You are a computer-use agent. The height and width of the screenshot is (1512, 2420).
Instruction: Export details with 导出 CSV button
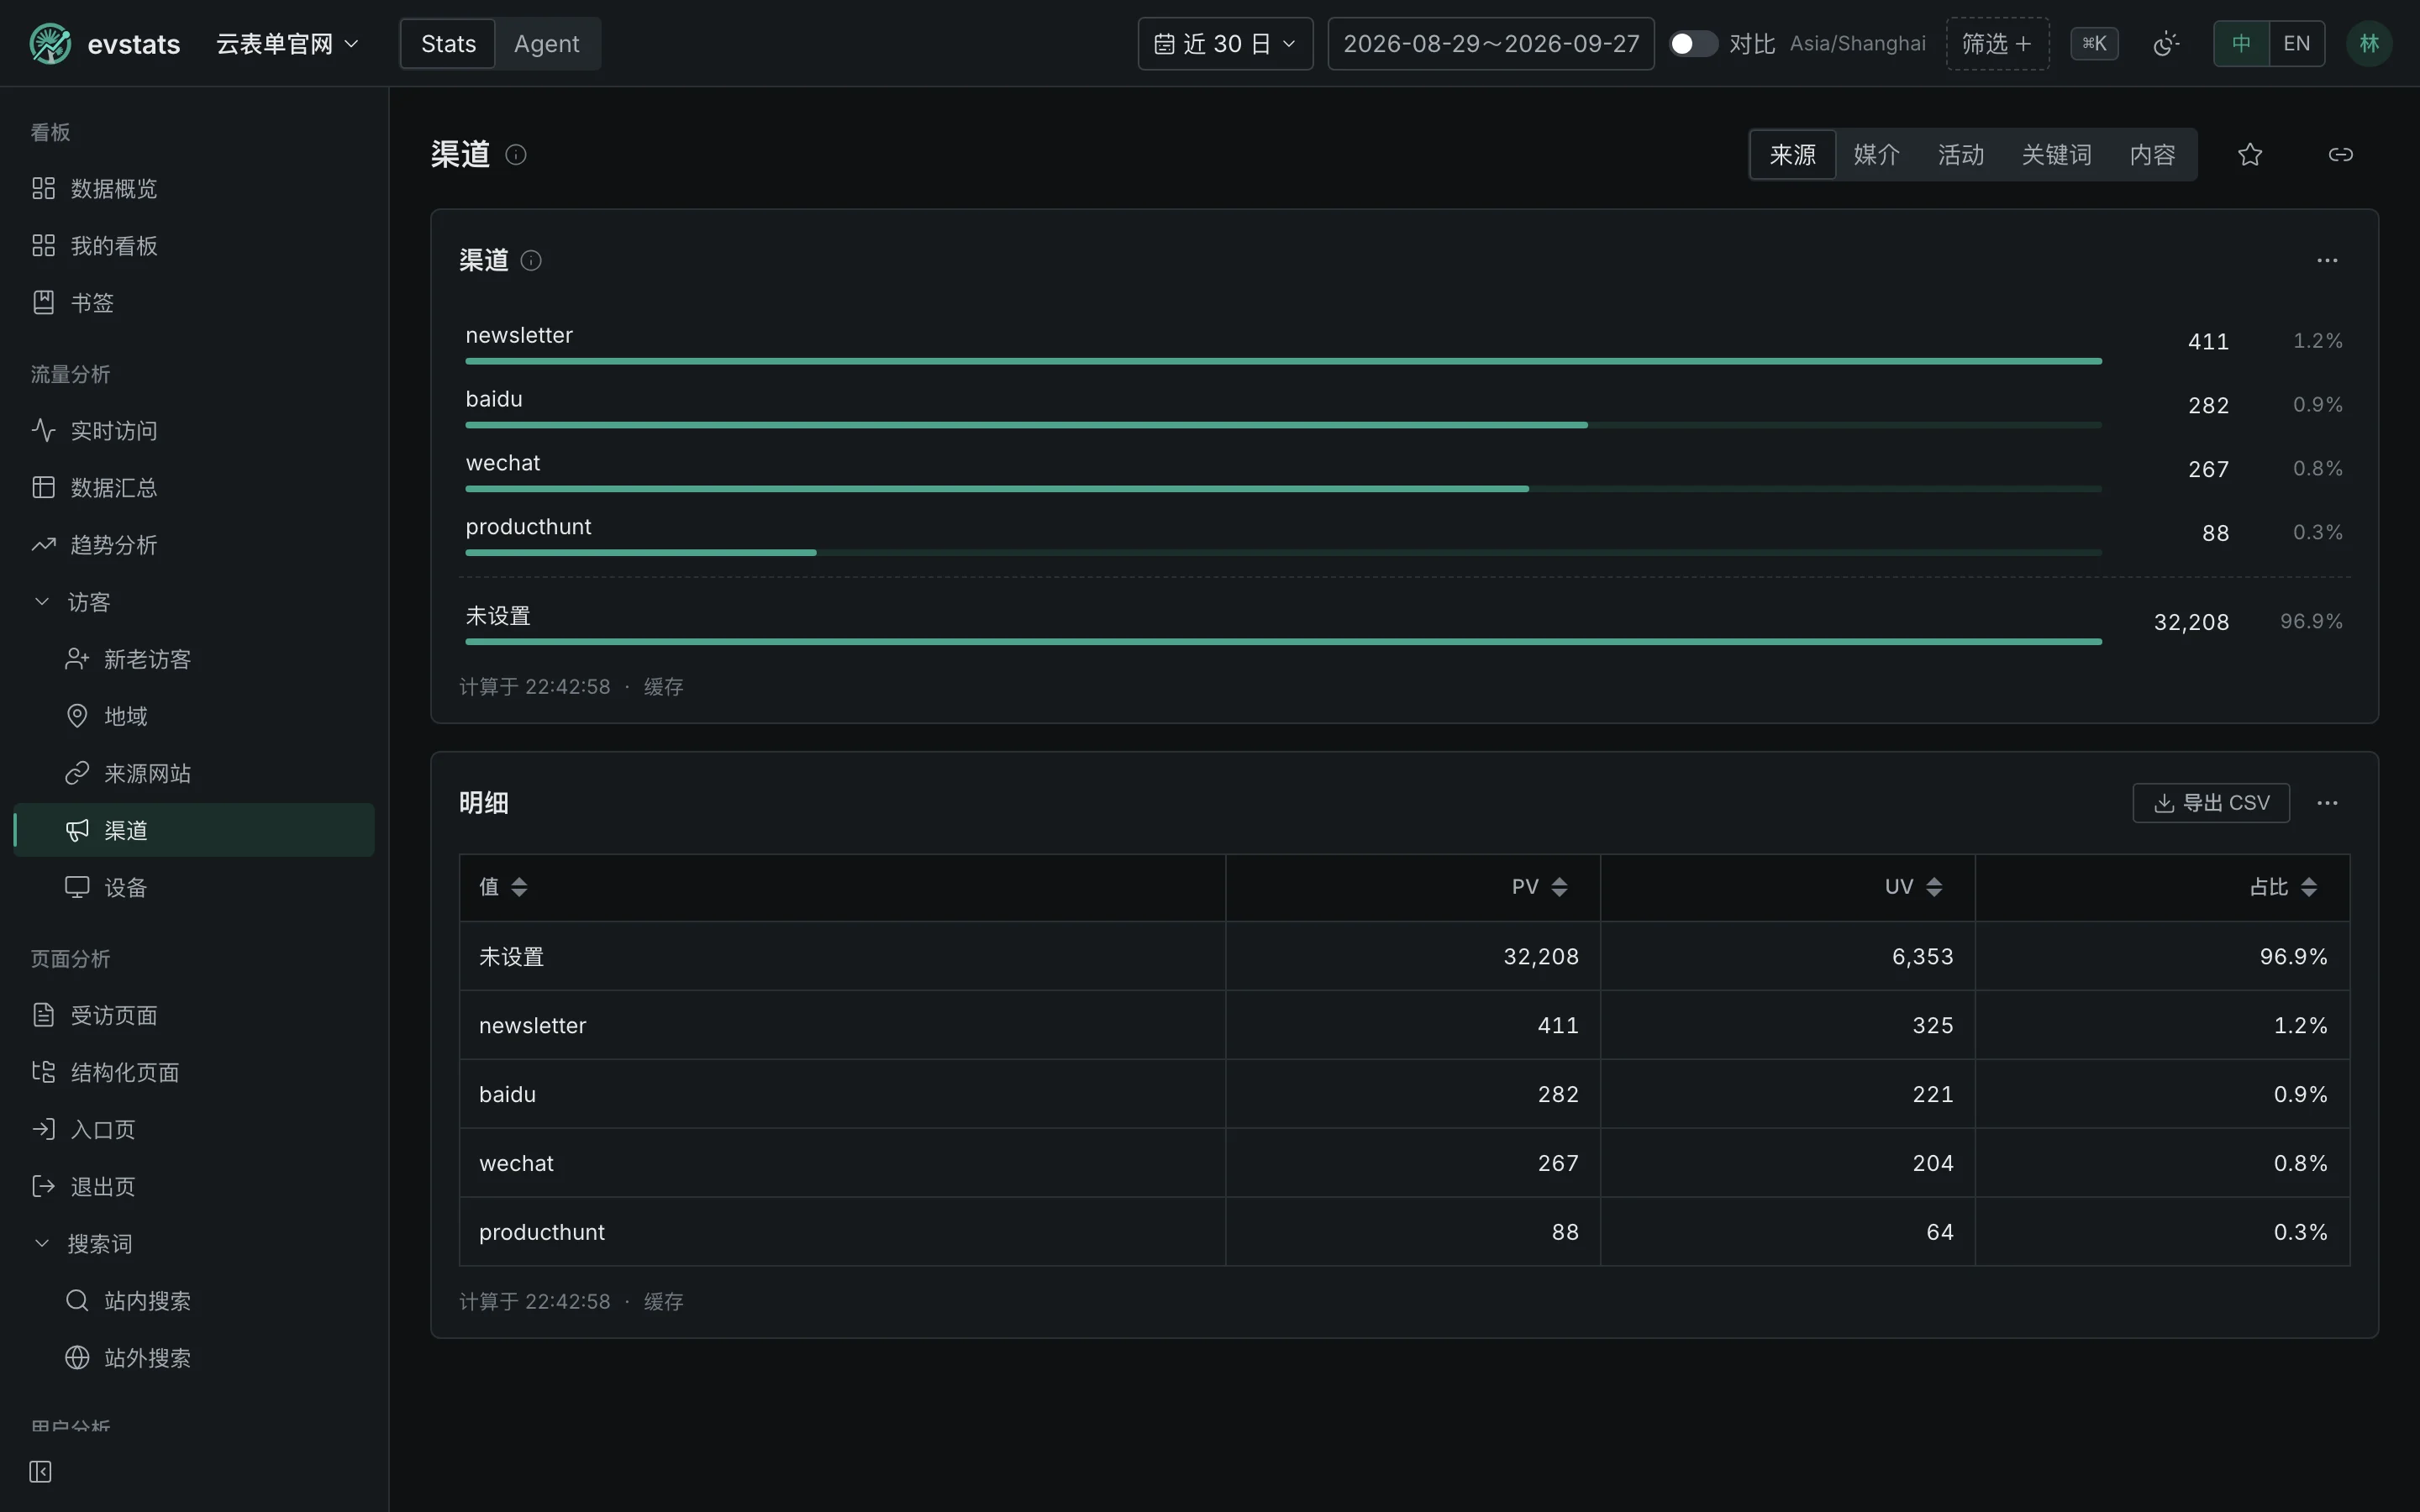[2211, 803]
